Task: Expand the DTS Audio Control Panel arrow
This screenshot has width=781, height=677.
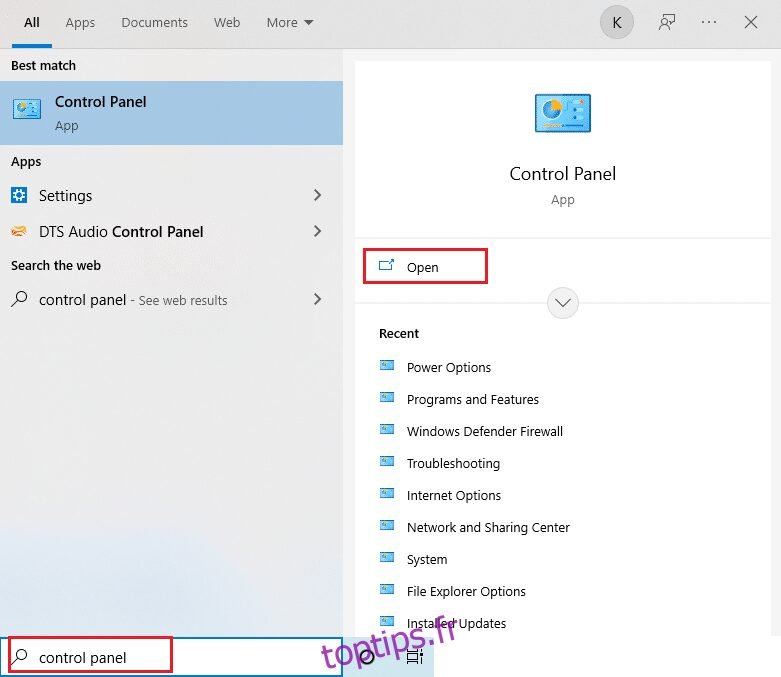Action: click(317, 231)
